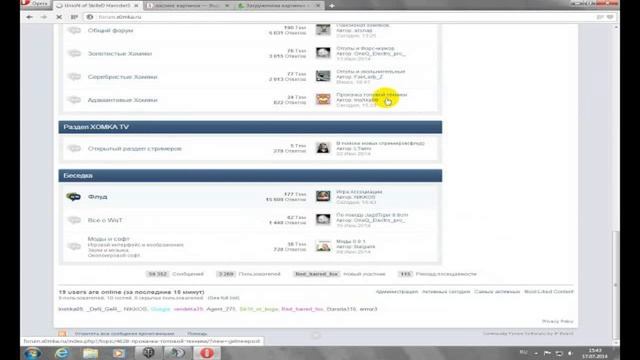This screenshot has width=640, height=360.
Task: Open last poster avatar in Адамантовые Хомяки row
Action: (323, 100)
